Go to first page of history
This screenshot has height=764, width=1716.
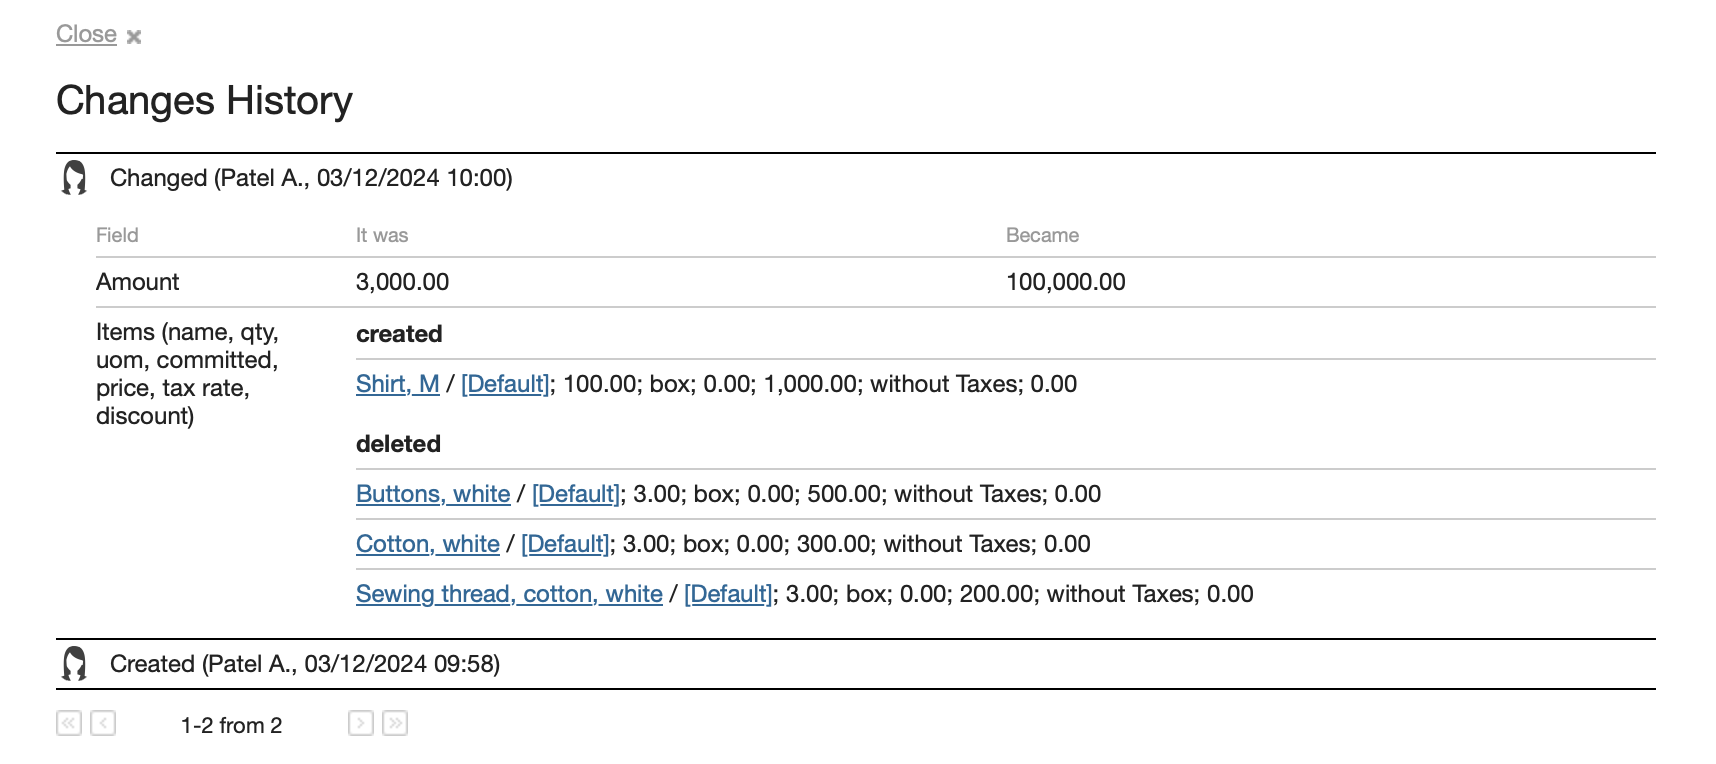tap(69, 723)
